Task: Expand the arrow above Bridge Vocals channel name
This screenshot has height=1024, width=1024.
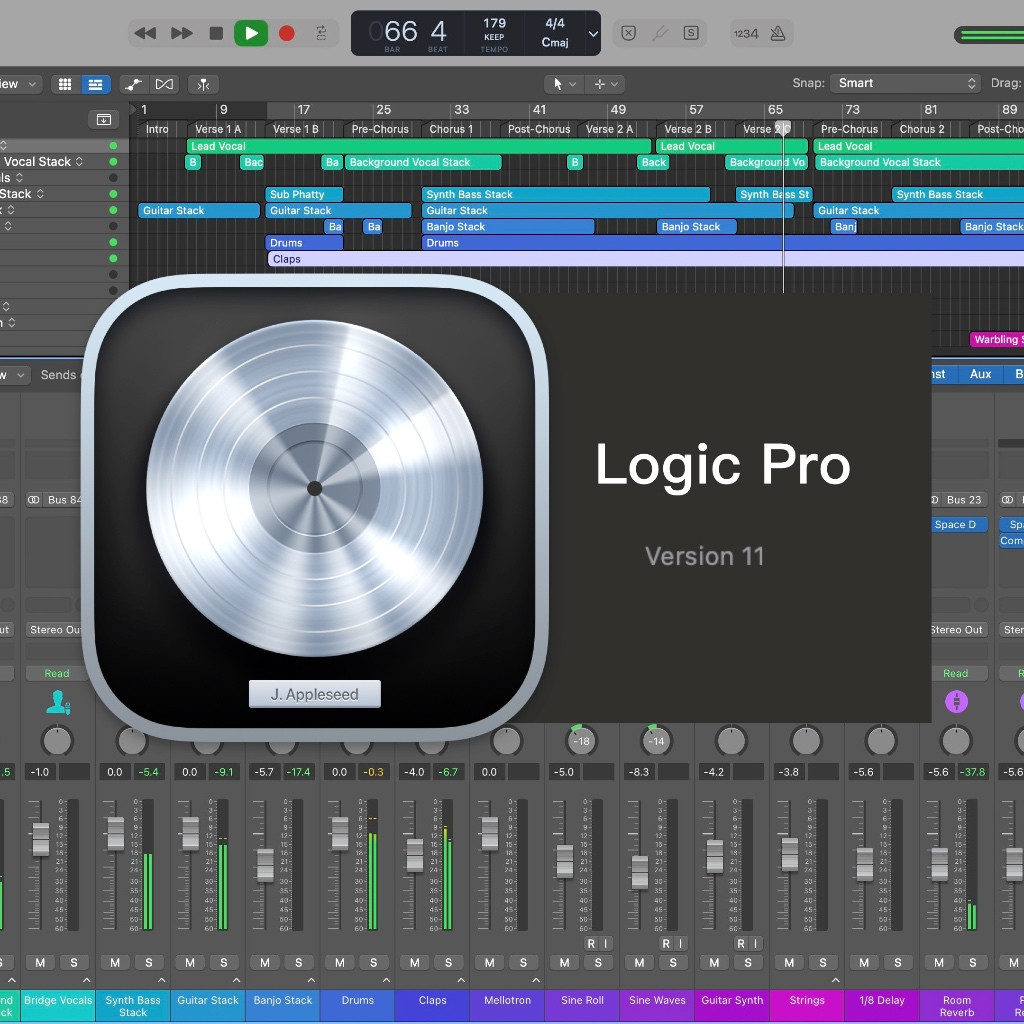Action: (86, 980)
